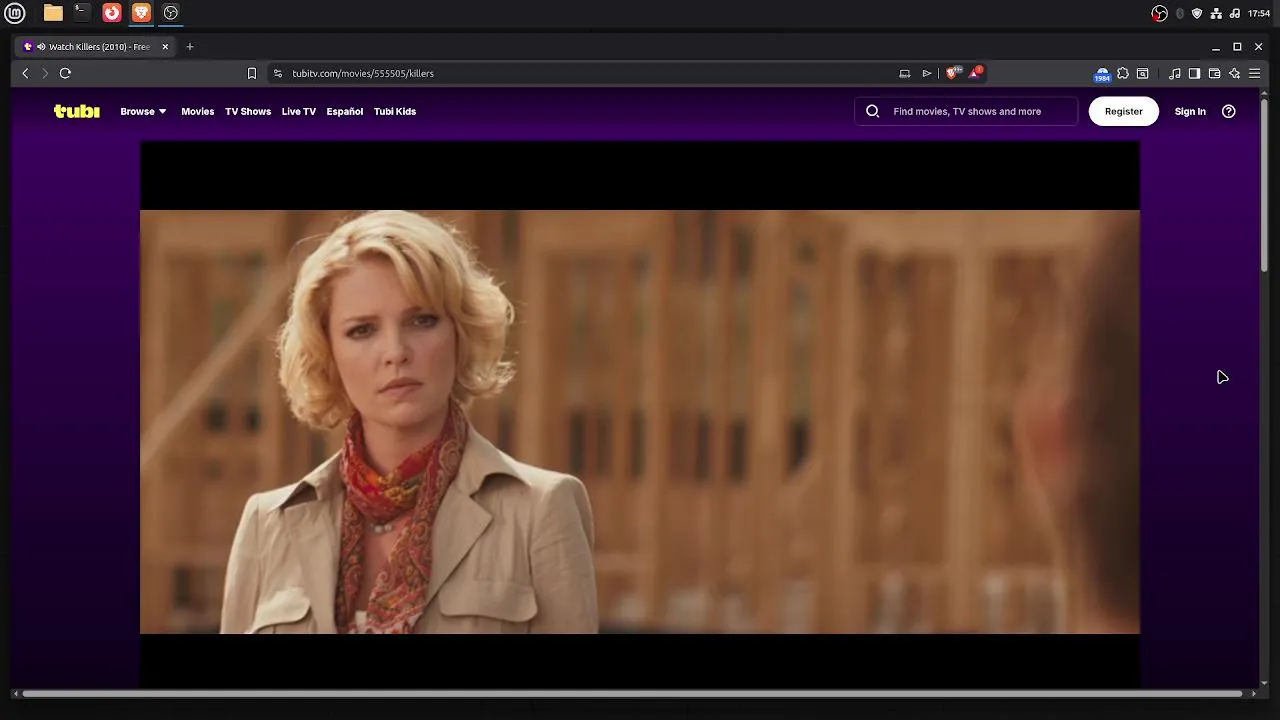Screen dimensions: 1280x720
Task: Bookmark this page
Action: 252,73
